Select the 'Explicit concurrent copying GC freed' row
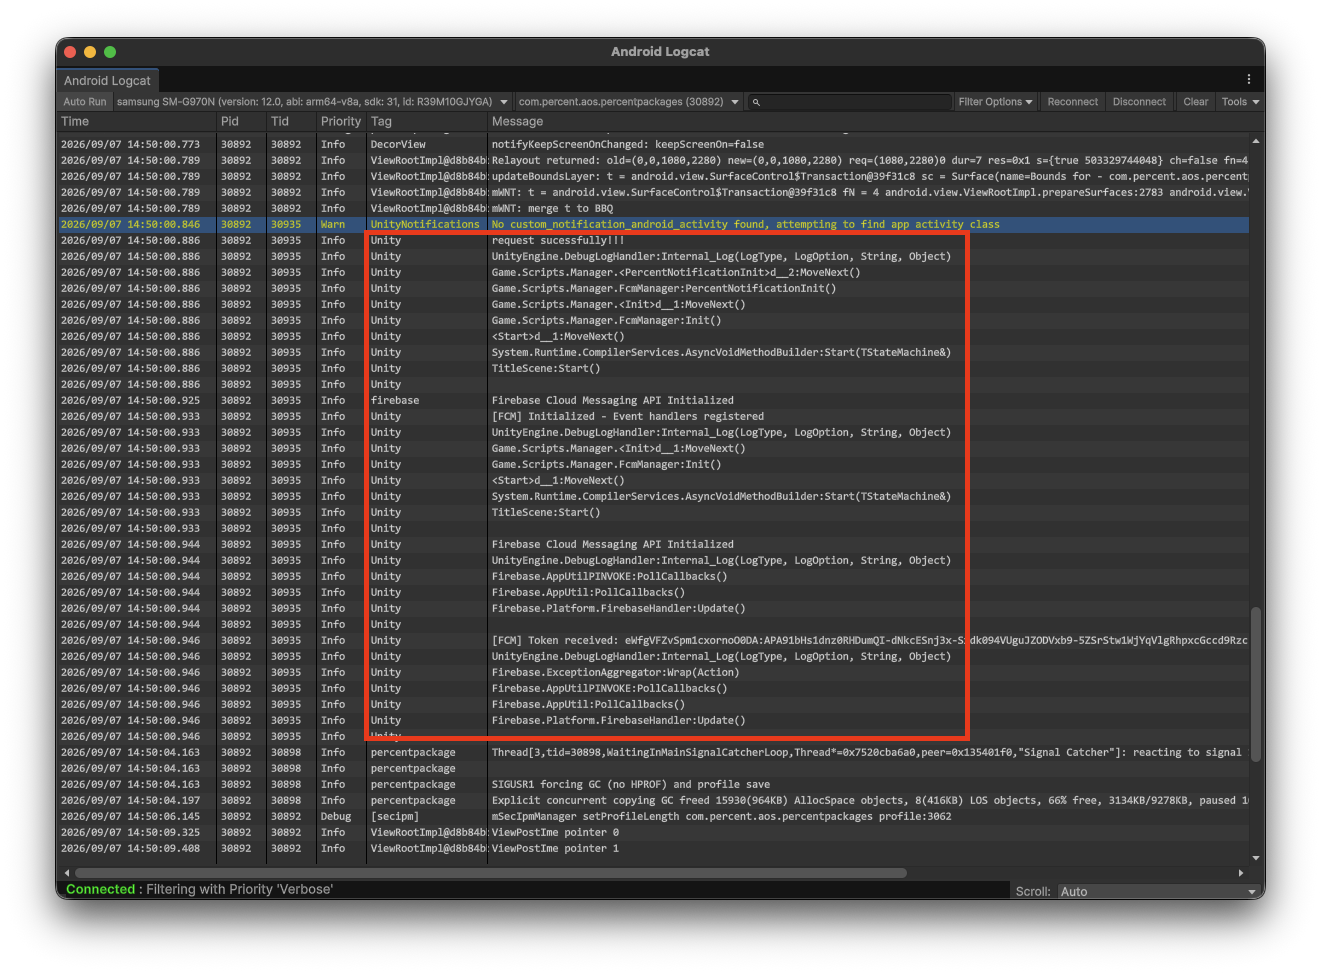Screen dimensions: 1321x973 tap(653, 800)
